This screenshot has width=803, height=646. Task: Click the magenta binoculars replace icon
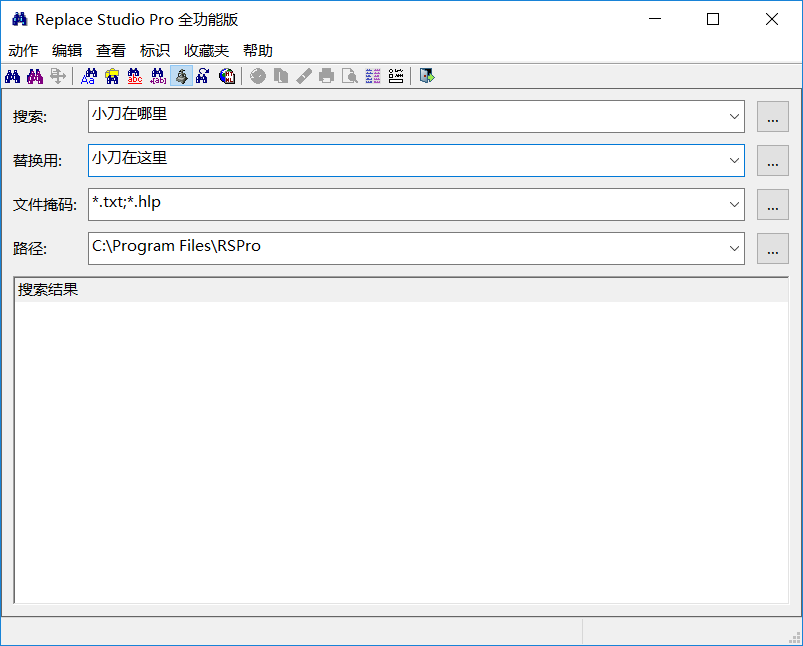tap(35, 76)
